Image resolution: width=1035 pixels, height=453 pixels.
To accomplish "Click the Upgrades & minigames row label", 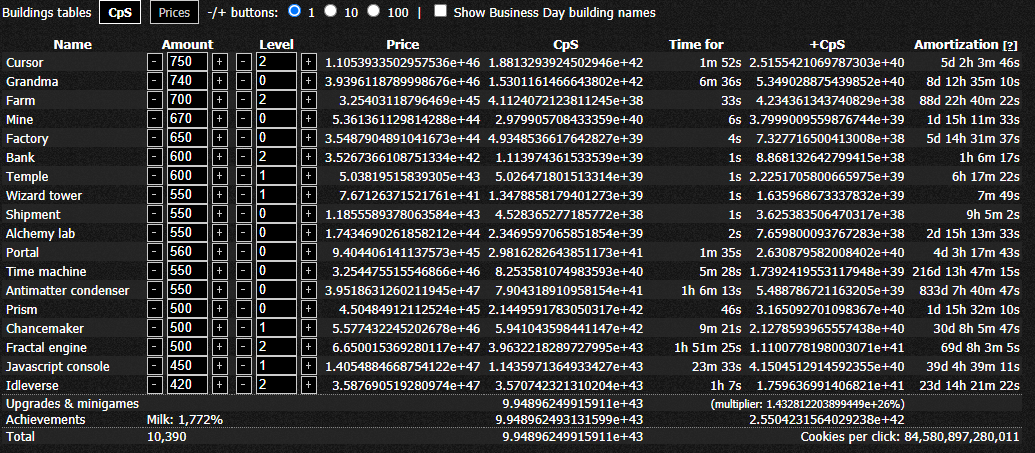I will [x=72, y=403].
